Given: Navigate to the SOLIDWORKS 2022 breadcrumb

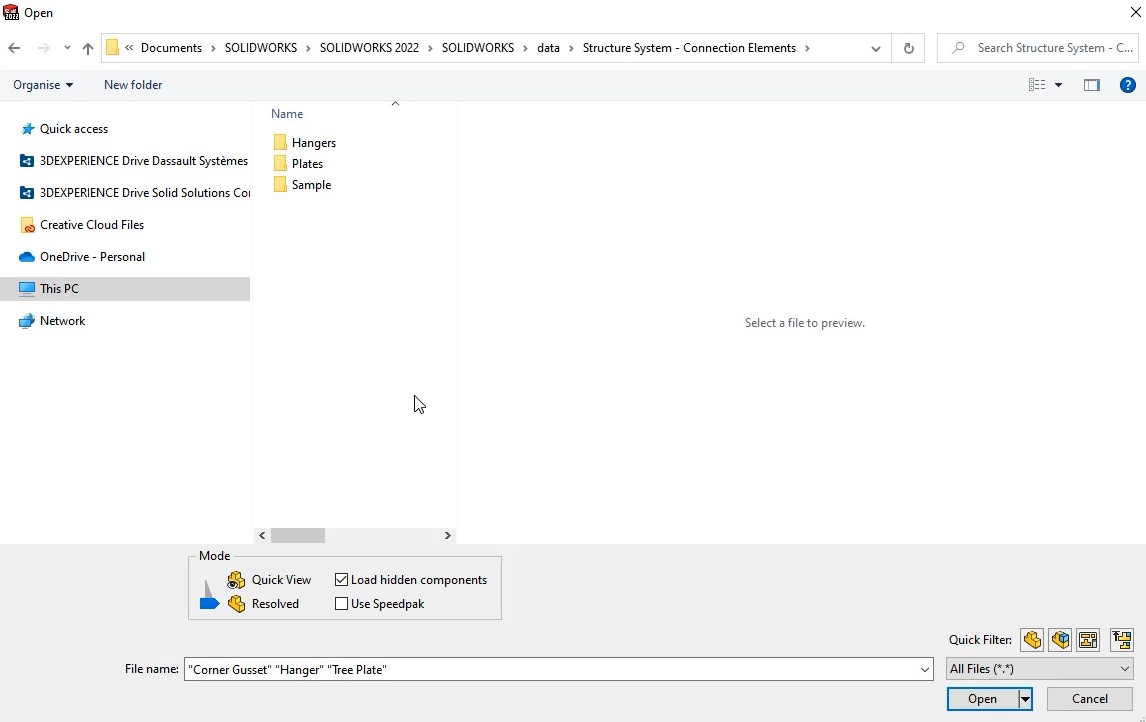Looking at the screenshot, I should coord(370,47).
